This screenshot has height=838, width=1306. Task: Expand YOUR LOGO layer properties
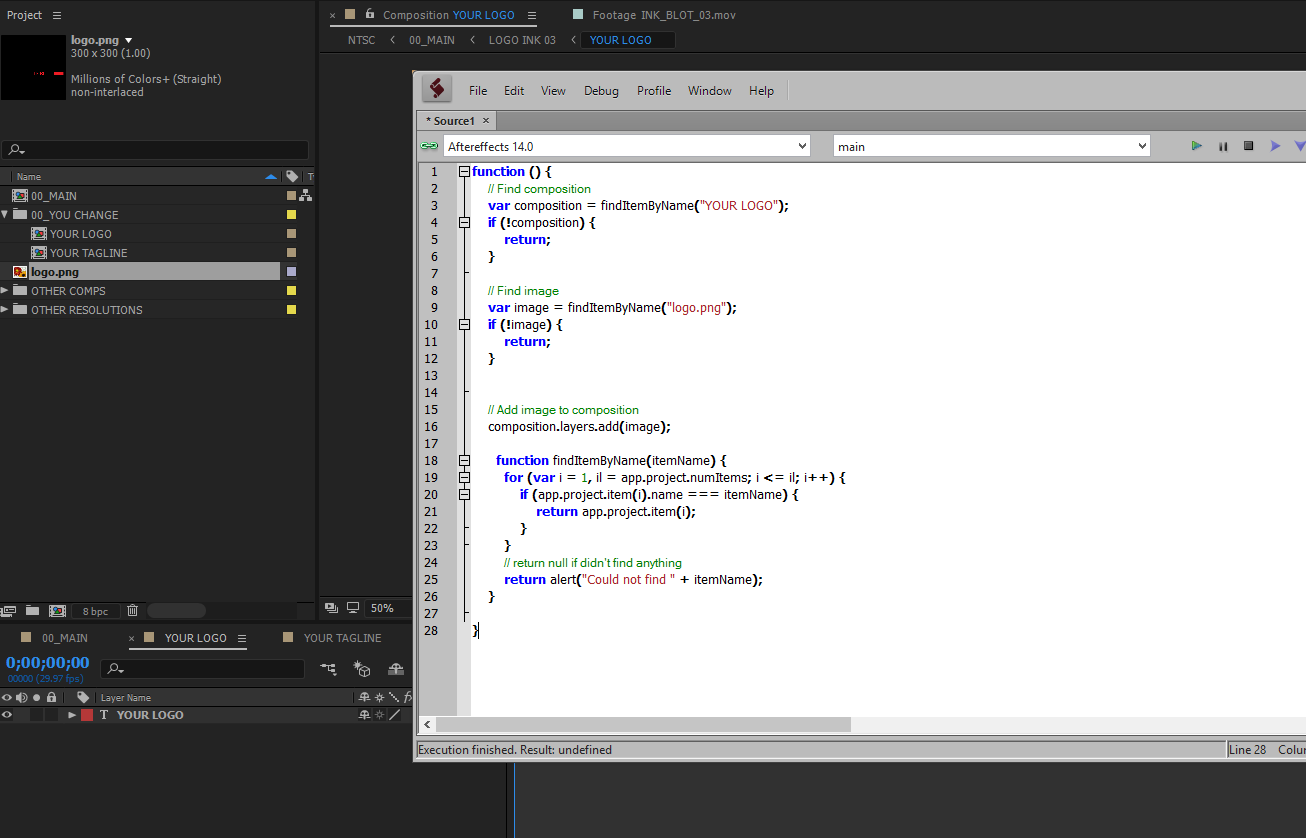72,715
